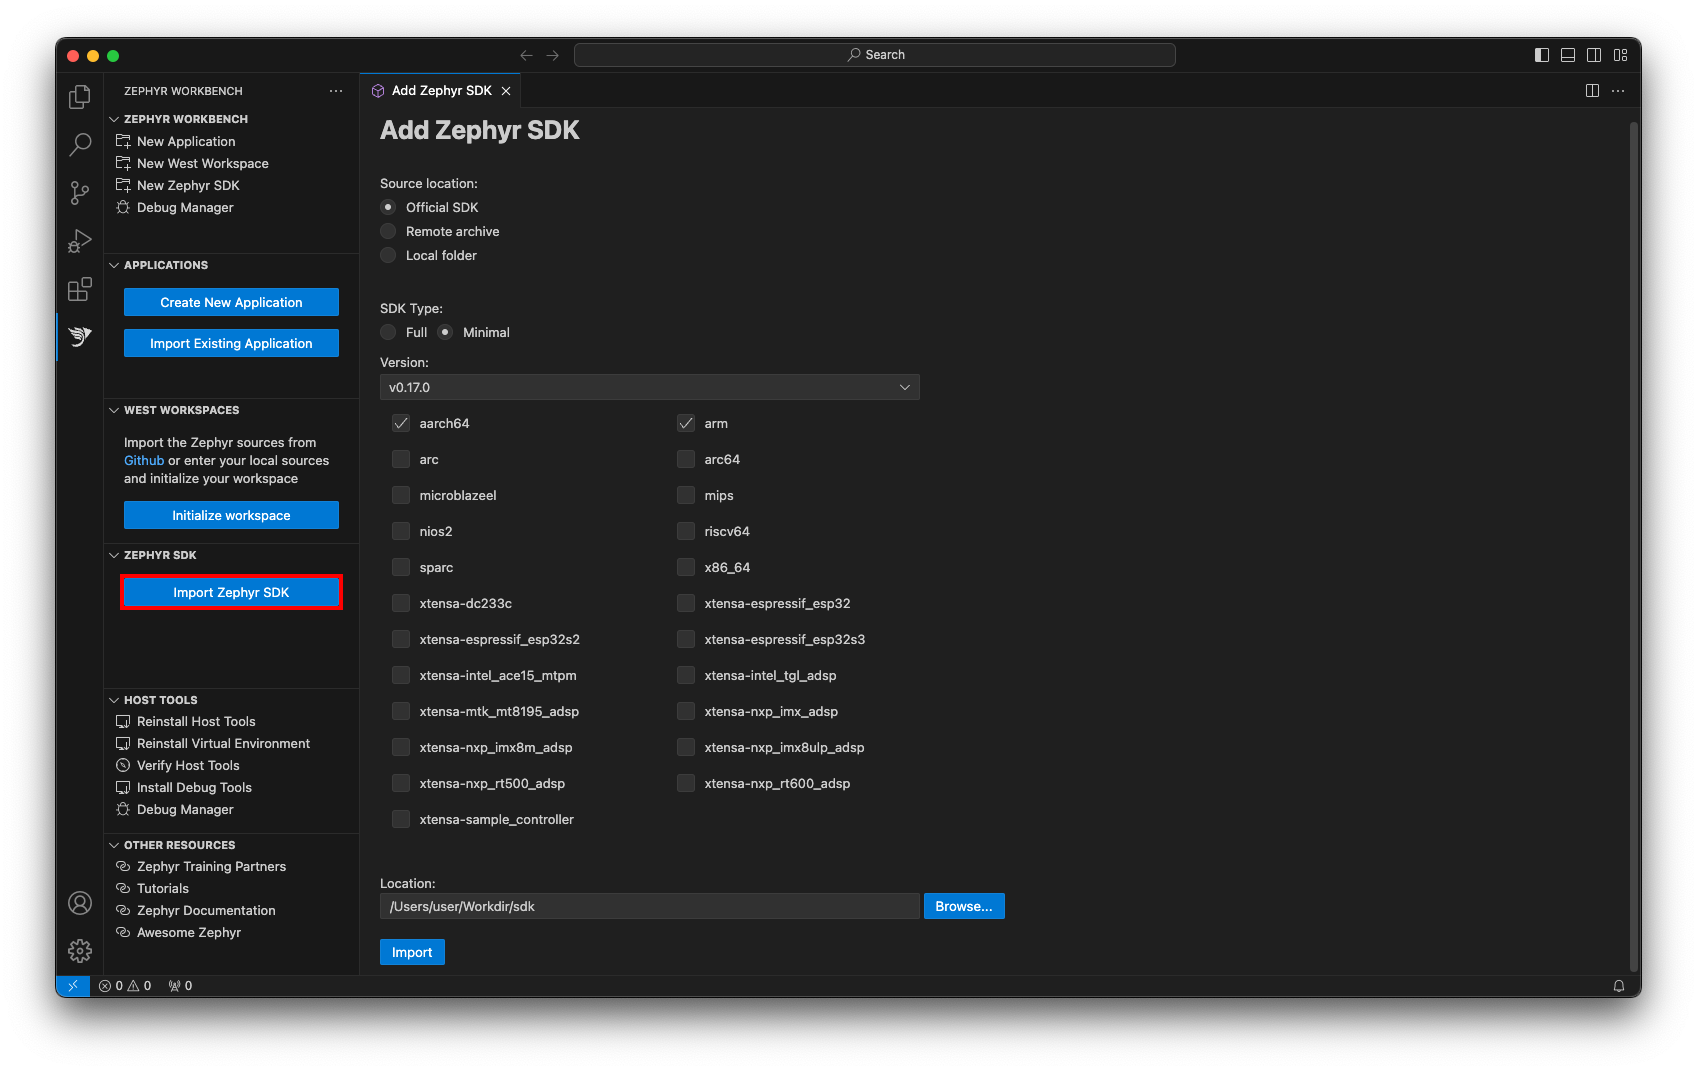Open the Source Control view
1697x1071 pixels.
[79, 192]
